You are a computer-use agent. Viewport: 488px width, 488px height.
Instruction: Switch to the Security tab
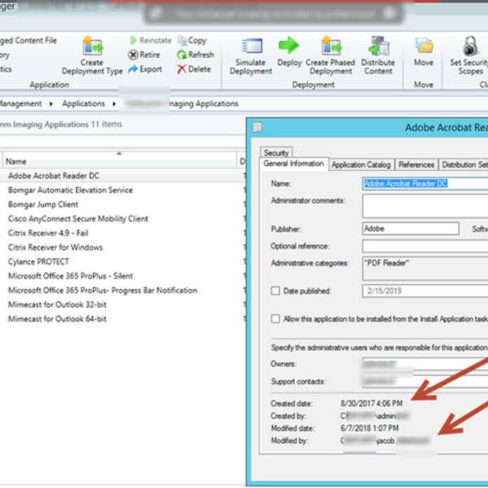point(276,153)
